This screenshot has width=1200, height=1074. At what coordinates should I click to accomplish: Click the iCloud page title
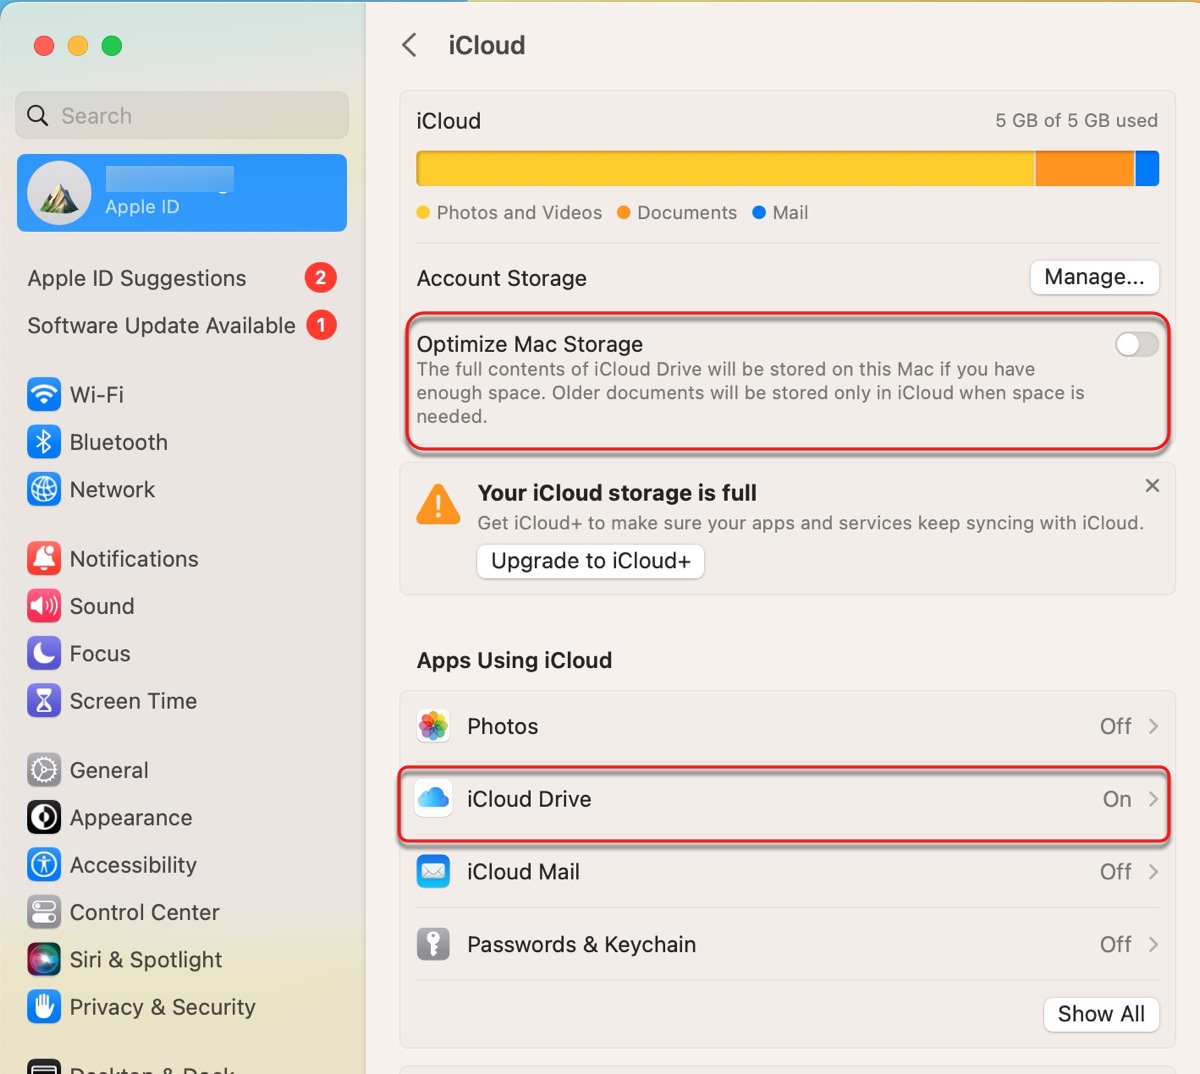pos(486,45)
